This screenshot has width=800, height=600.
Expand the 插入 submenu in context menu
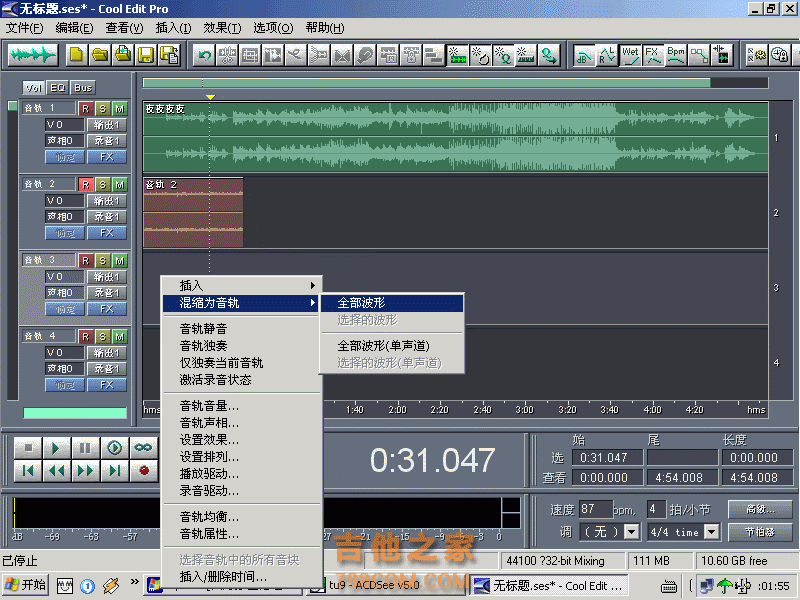click(x=240, y=285)
